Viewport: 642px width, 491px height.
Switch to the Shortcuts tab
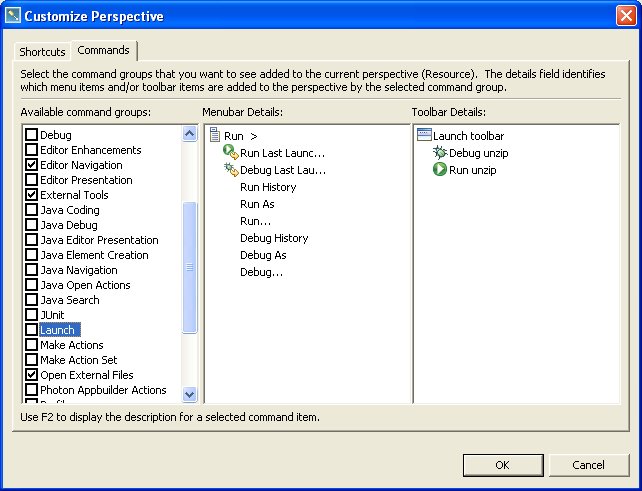tap(42, 51)
